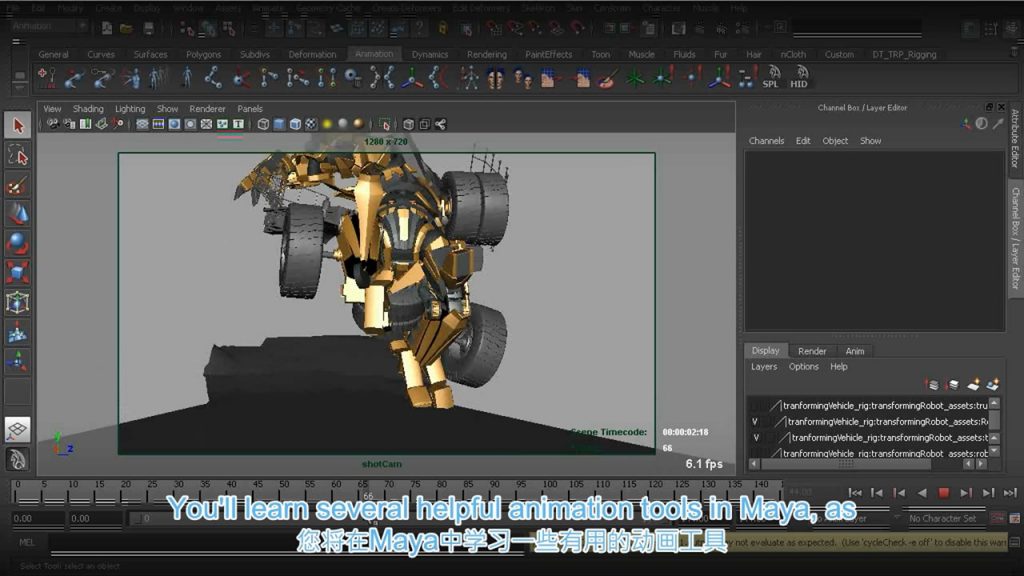Click create layer from selected icon
Viewport: 1024px width, 576px height.
pyautogui.click(x=993, y=384)
